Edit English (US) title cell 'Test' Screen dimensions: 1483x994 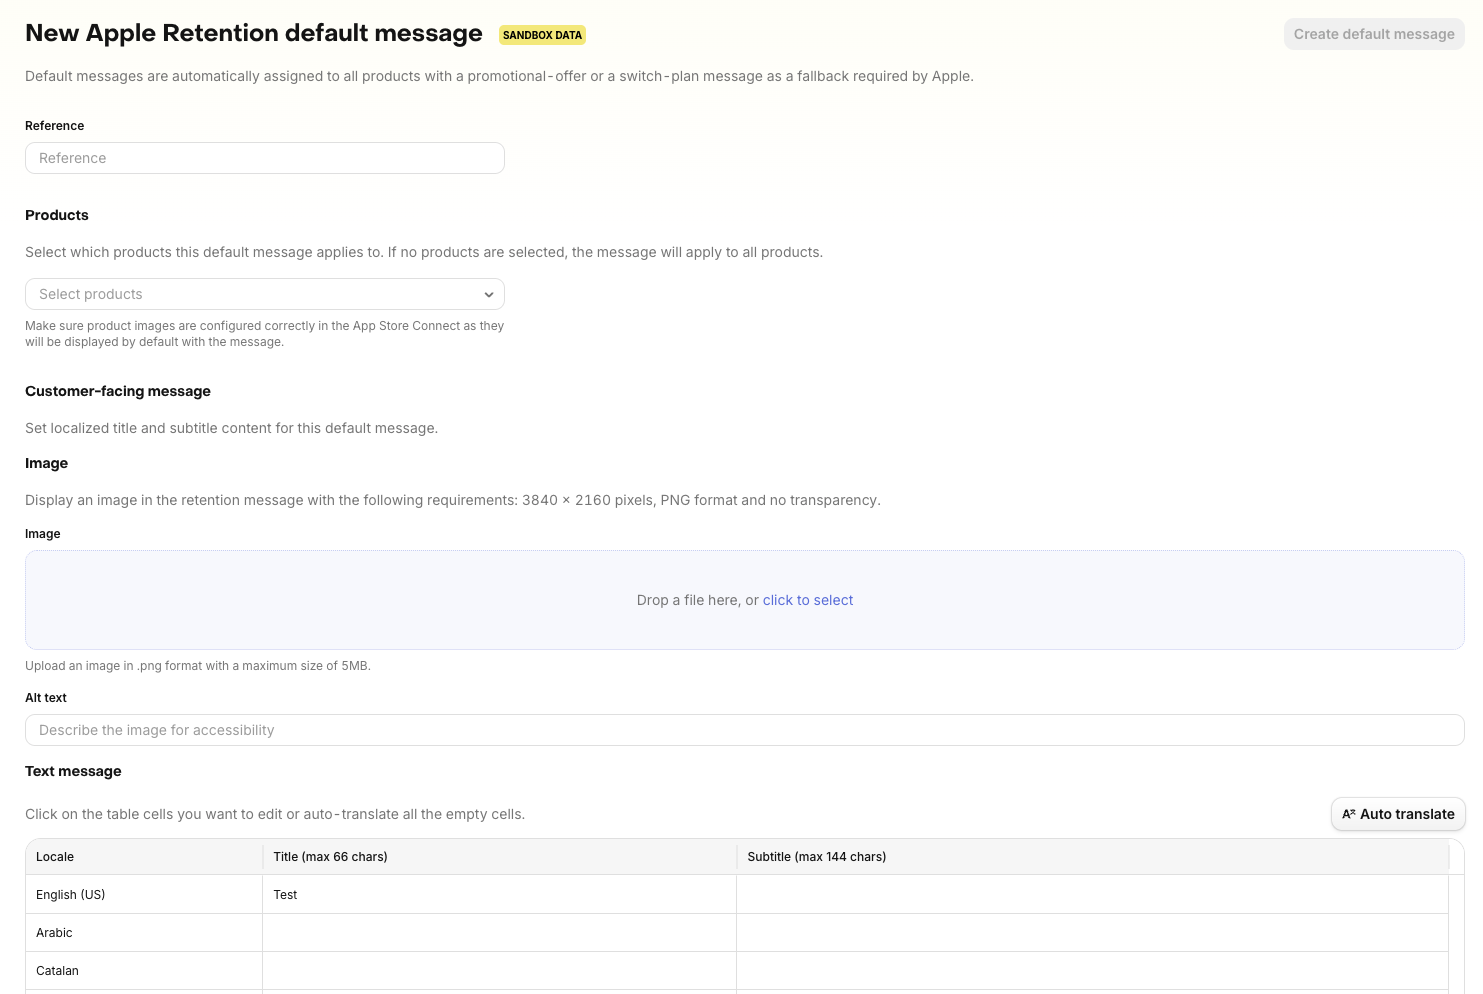pos(498,895)
